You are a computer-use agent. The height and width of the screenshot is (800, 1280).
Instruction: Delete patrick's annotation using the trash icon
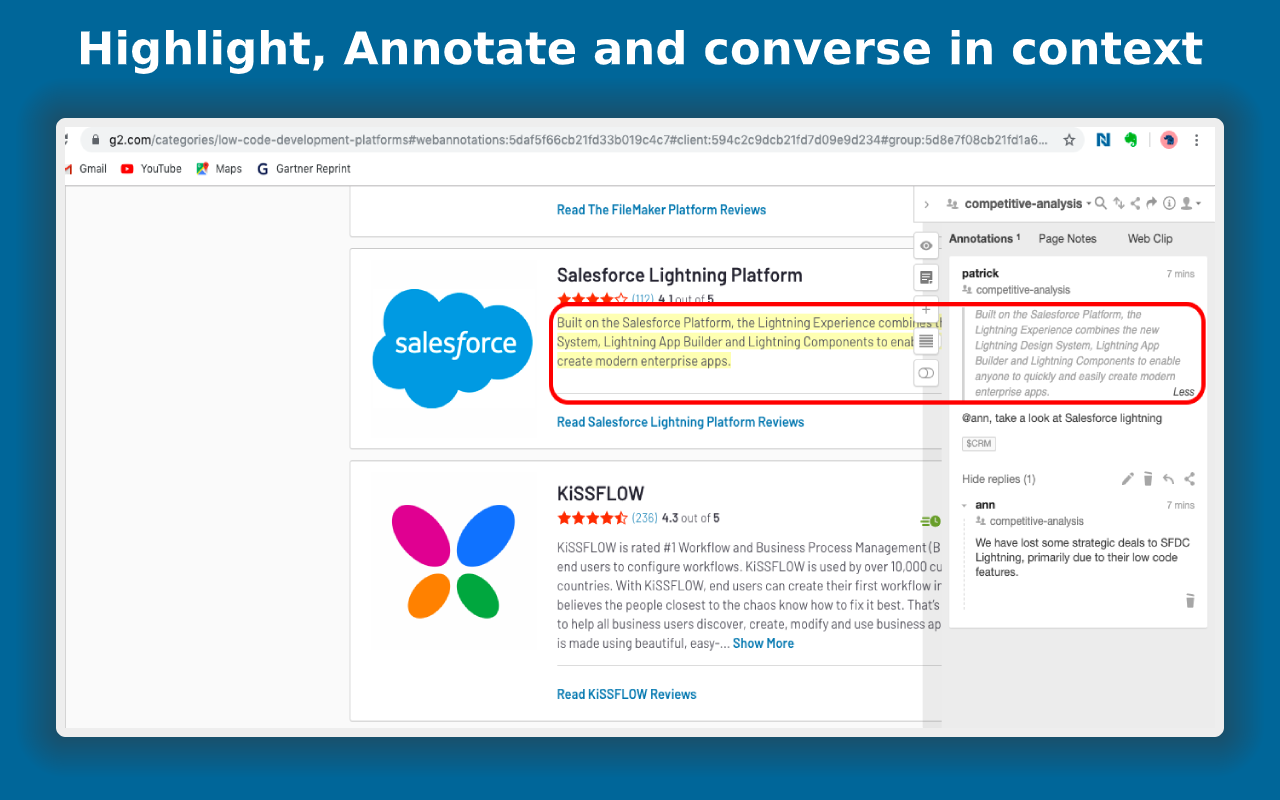[1147, 479]
